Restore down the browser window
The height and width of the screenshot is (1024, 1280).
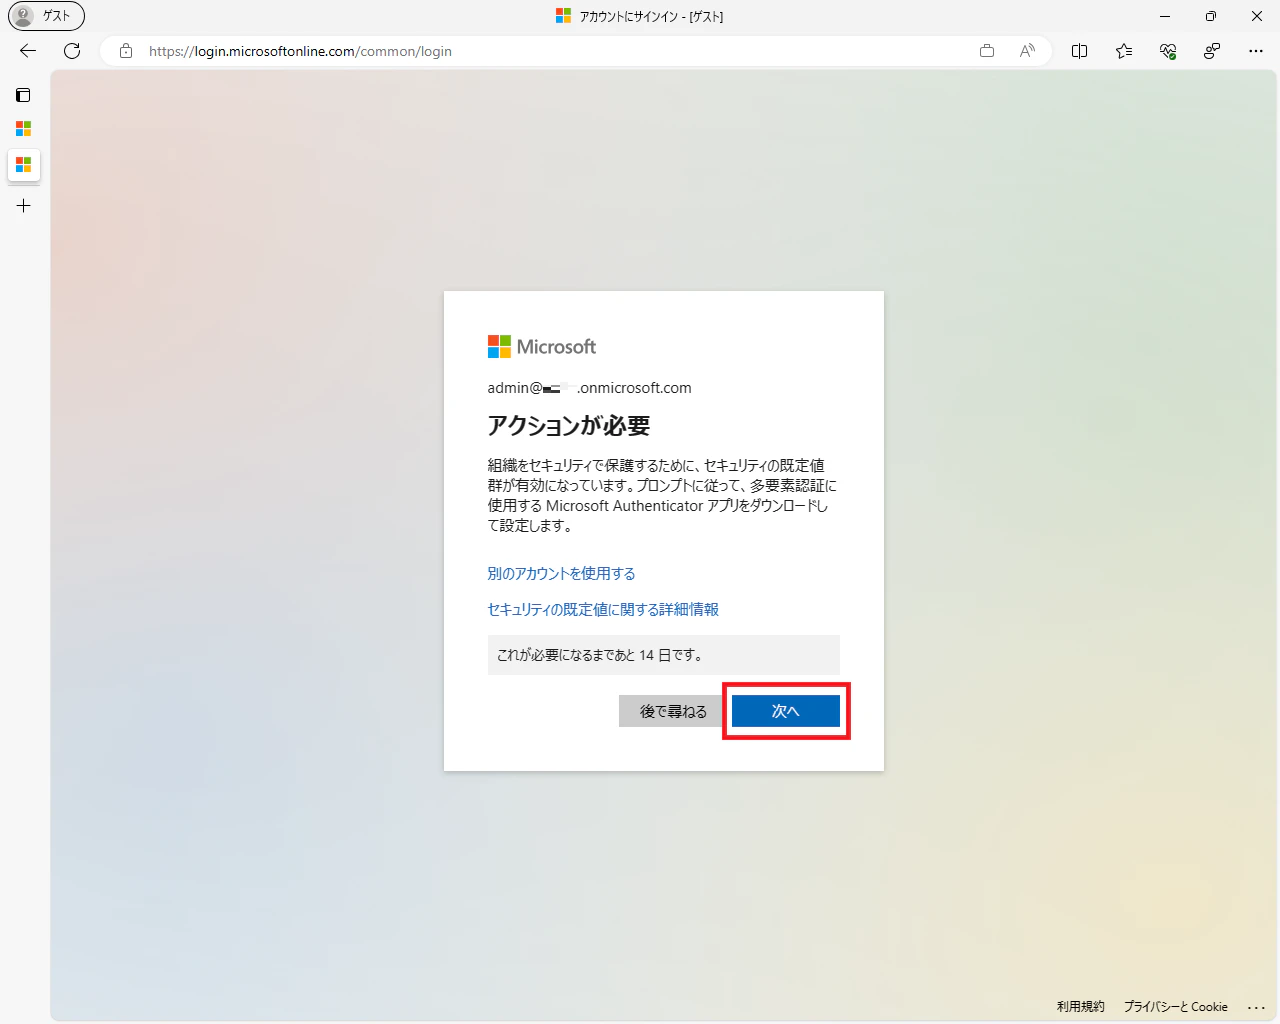click(1211, 16)
